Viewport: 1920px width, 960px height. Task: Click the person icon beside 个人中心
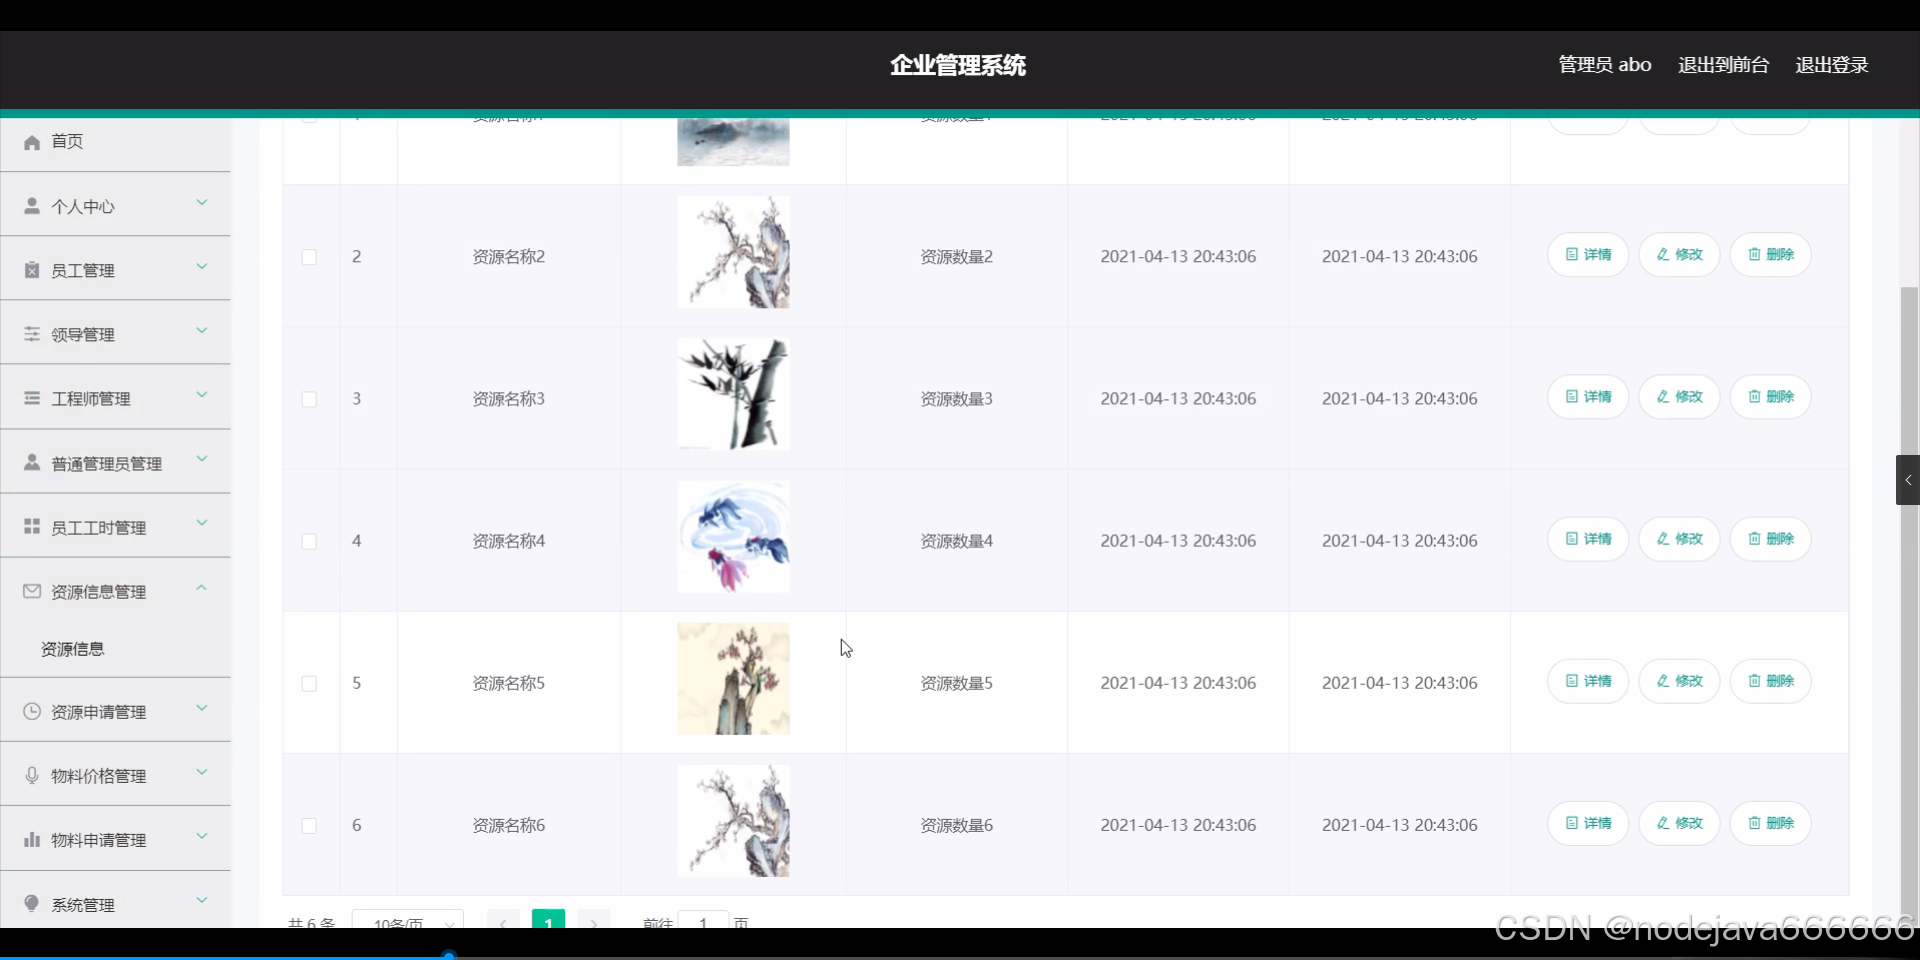(32, 206)
